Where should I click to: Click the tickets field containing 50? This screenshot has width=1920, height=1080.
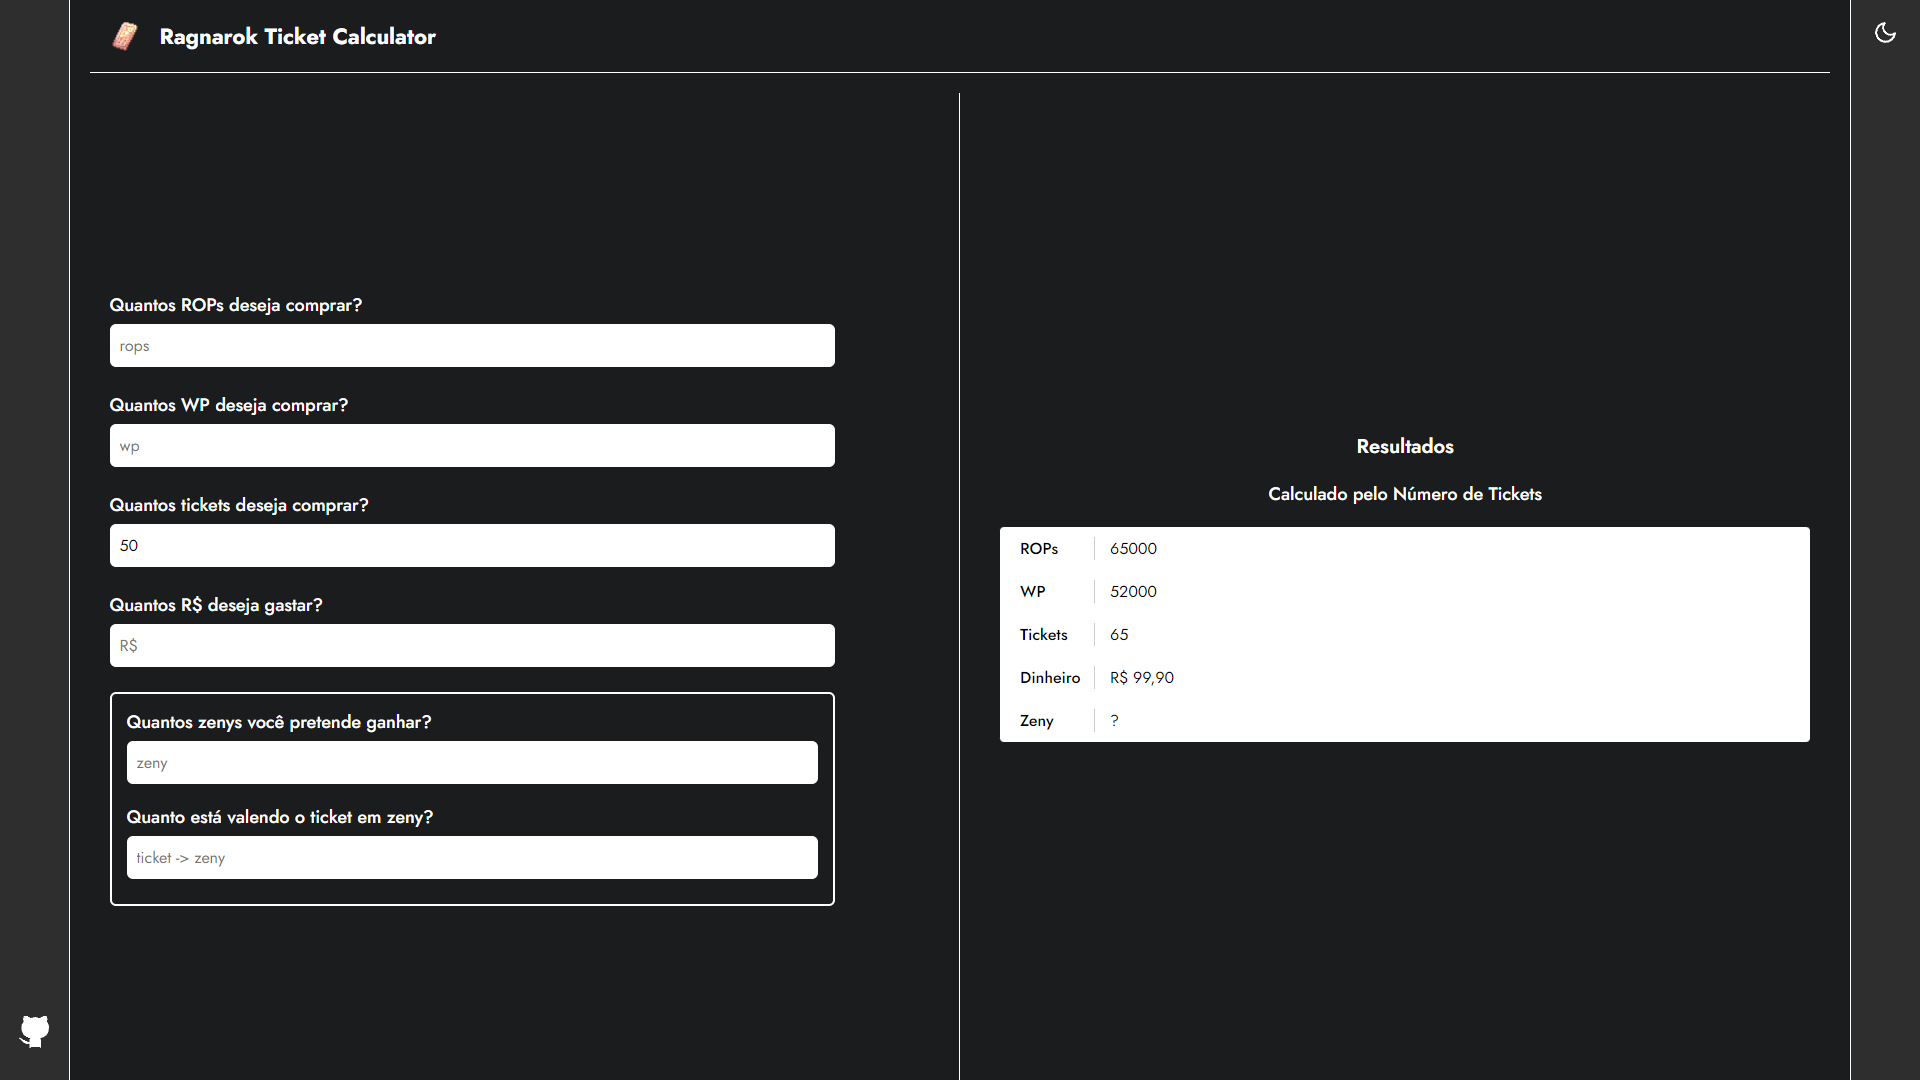tap(472, 546)
